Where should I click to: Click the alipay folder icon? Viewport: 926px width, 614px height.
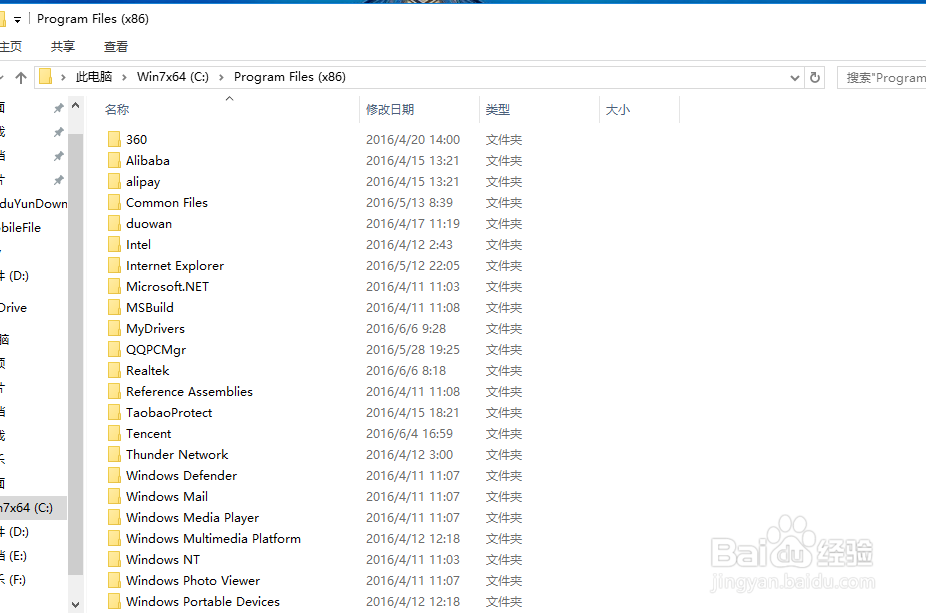[115, 181]
